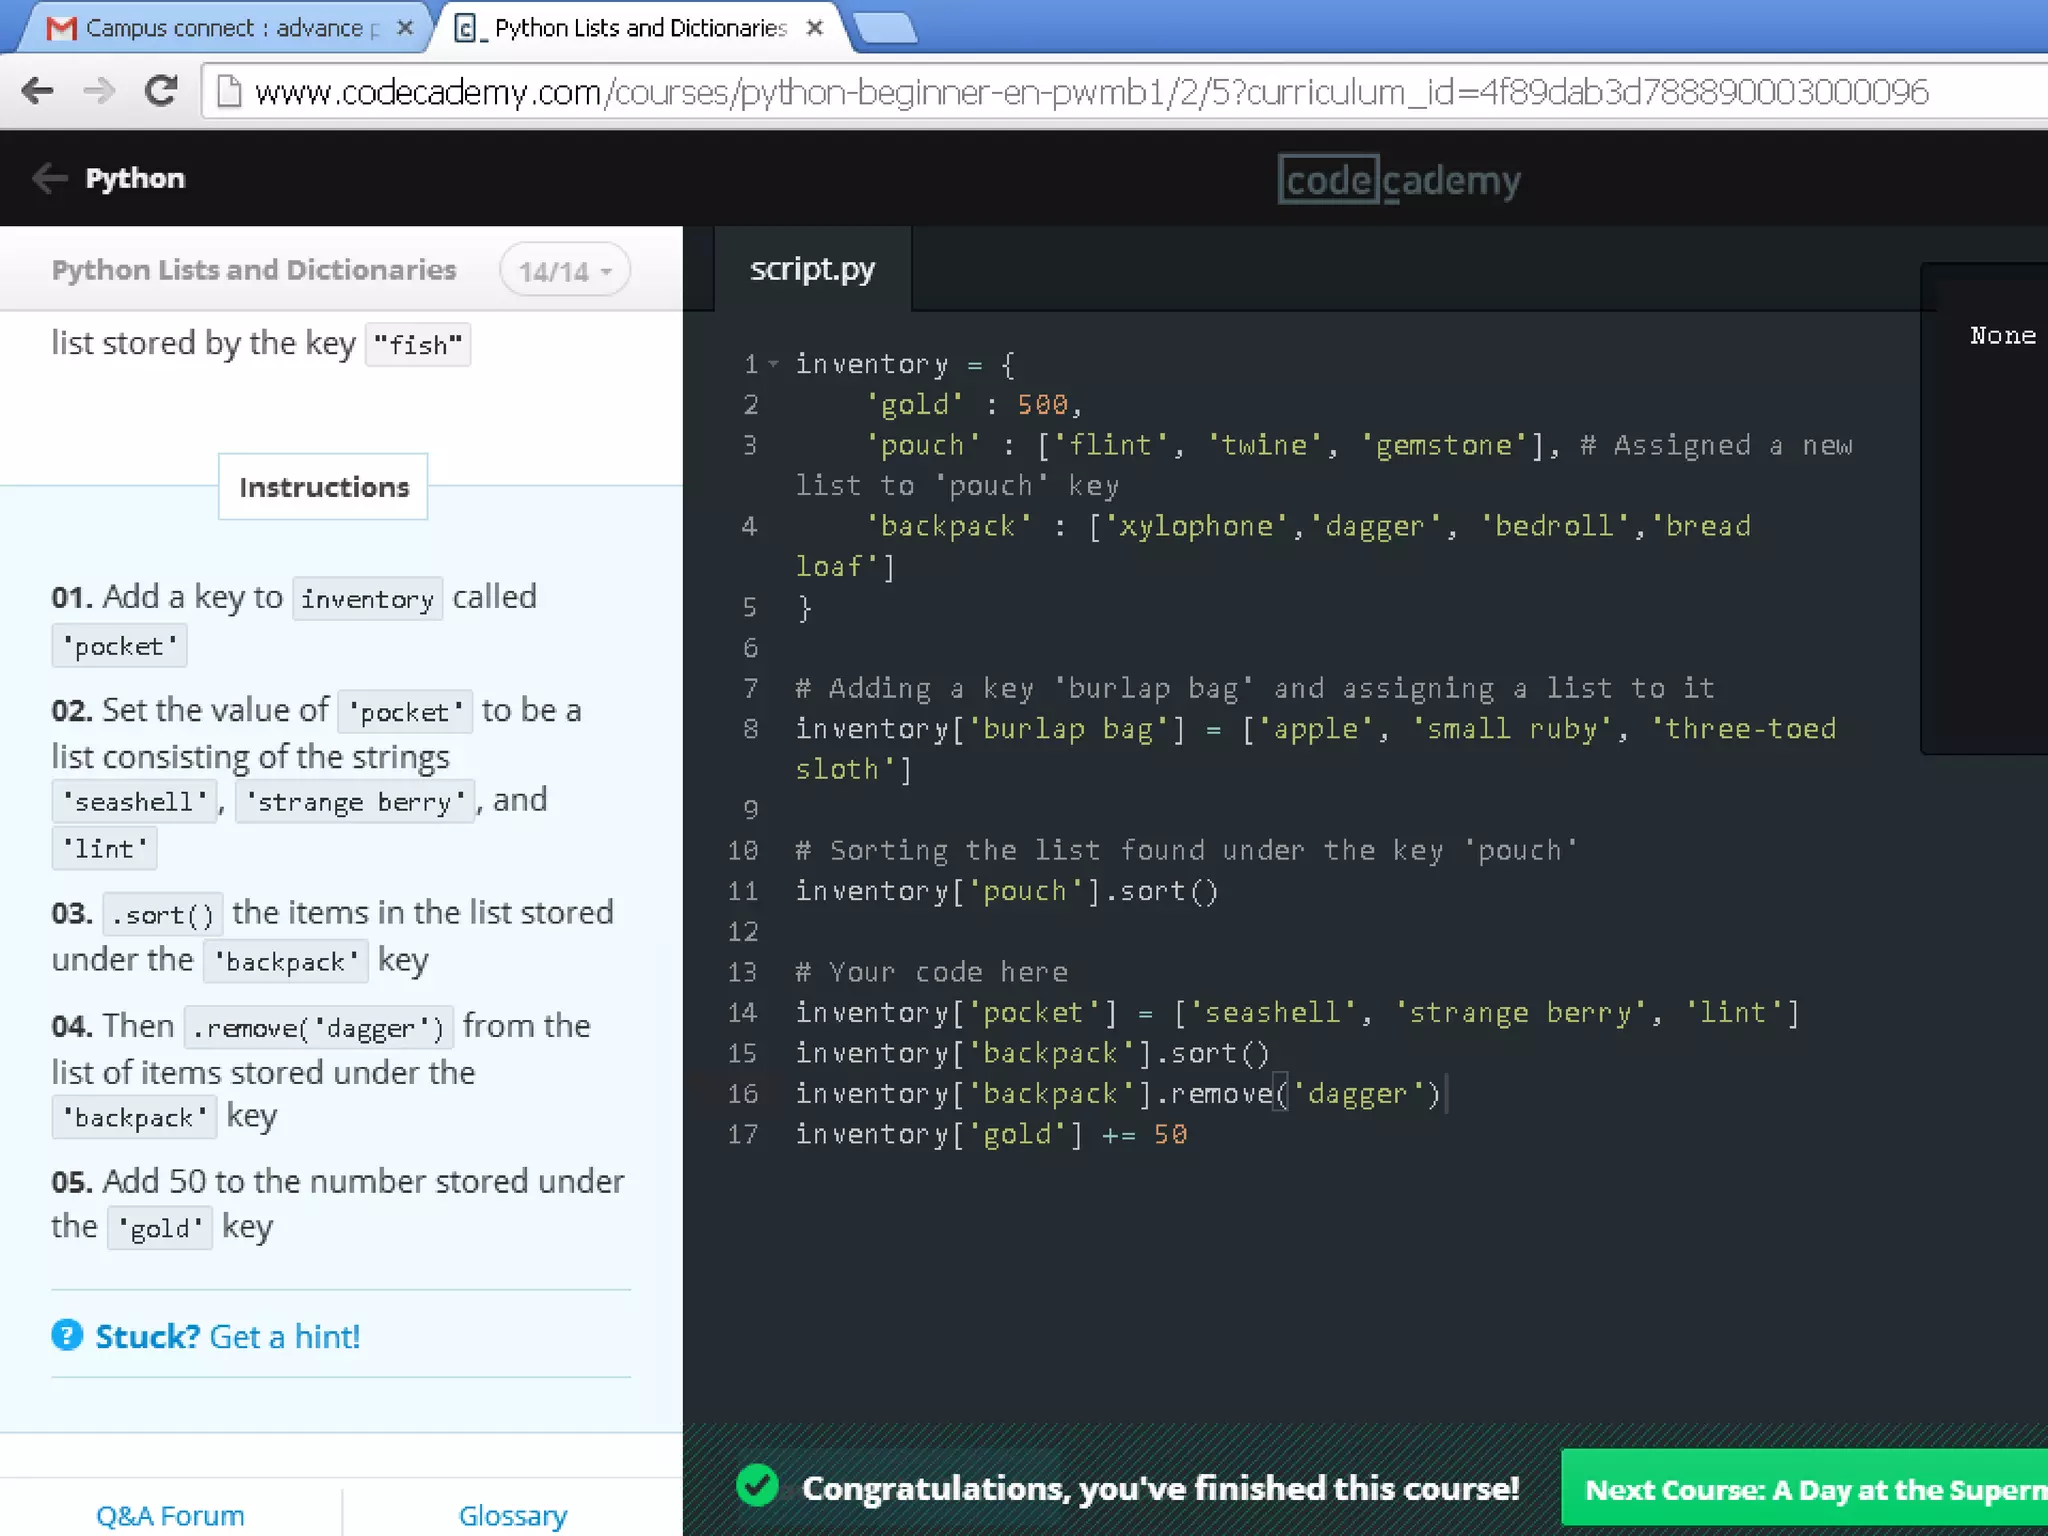The width and height of the screenshot is (2048, 1536).
Task: Click the Python Lists and Dictionaries heading
Action: (254, 270)
